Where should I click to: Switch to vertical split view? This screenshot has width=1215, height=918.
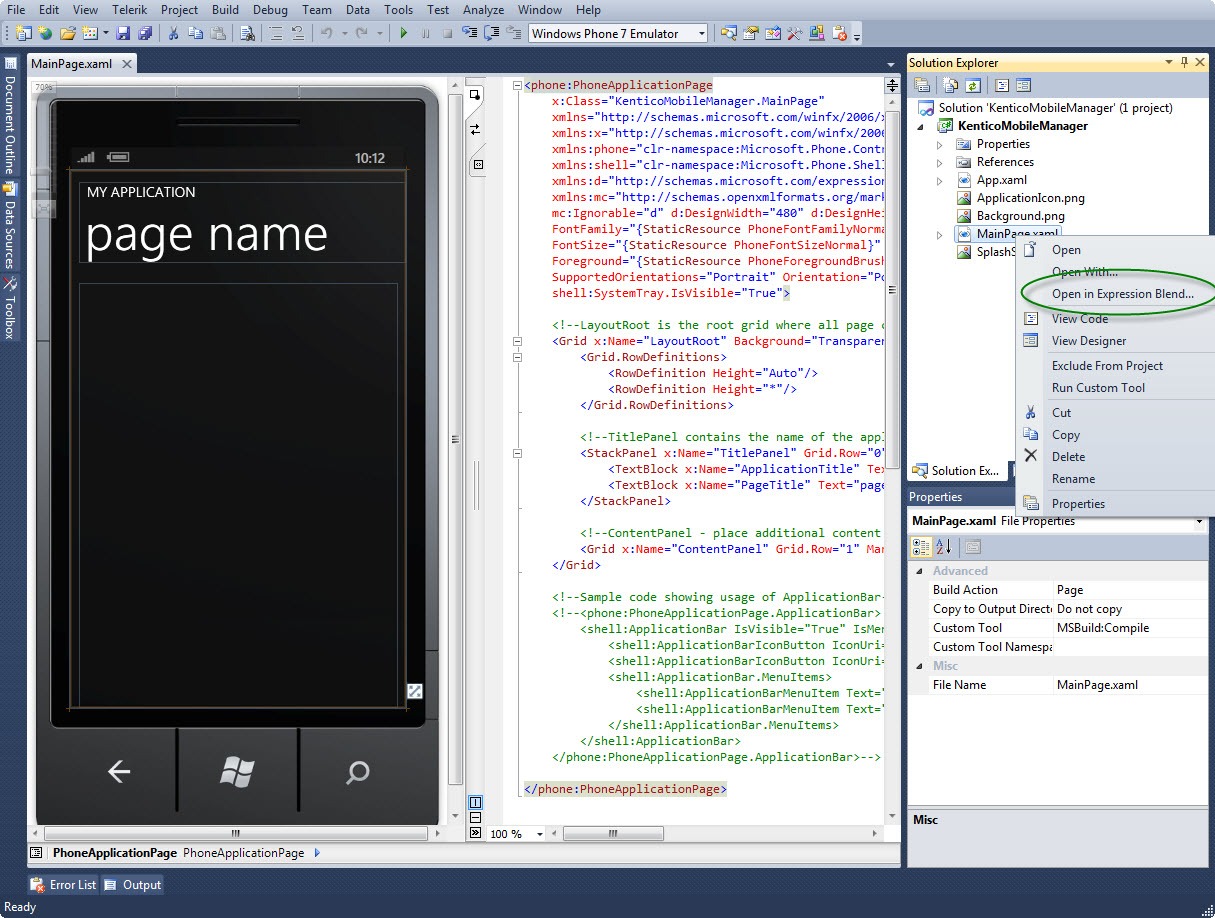[x=475, y=802]
